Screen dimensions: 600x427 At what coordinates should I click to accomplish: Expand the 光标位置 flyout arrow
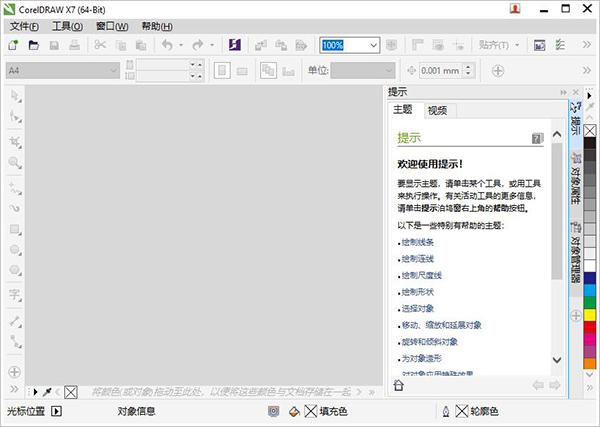pyautogui.click(x=56, y=411)
